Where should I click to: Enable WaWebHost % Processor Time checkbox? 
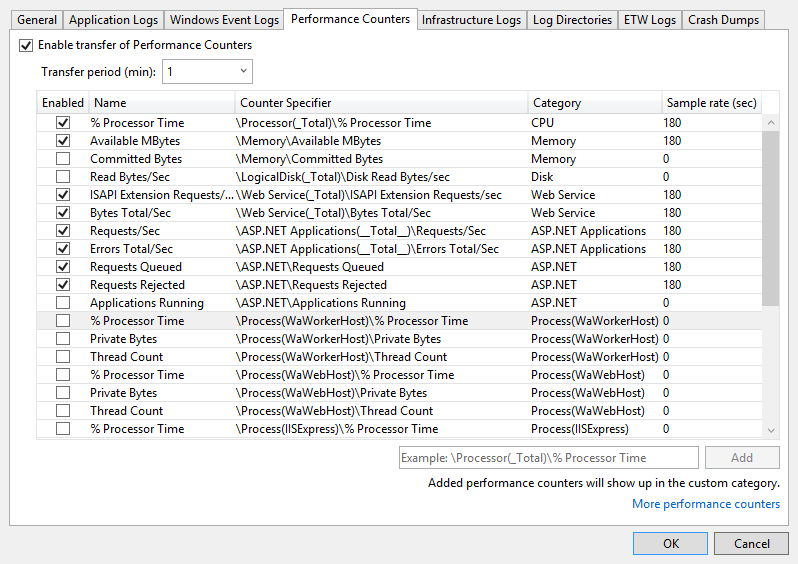click(63, 375)
